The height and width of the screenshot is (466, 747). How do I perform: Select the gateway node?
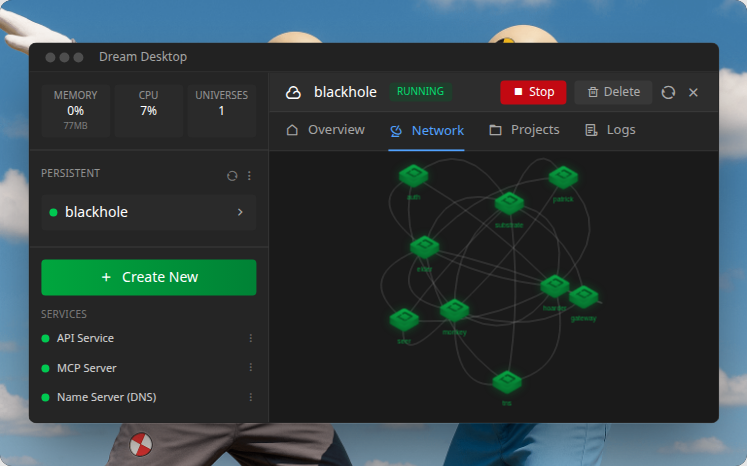pos(584,296)
